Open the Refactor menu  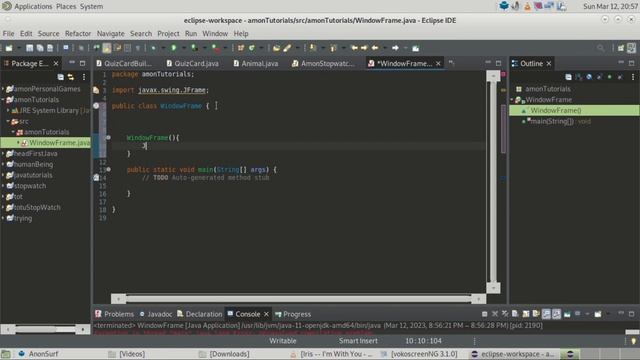tap(78, 33)
